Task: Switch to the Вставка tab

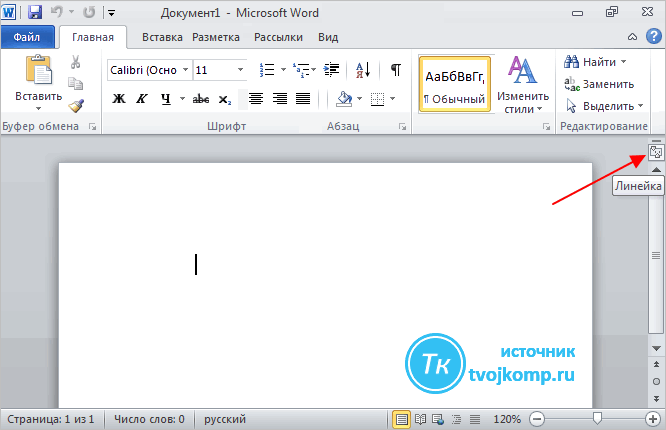Action: (162, 37)
